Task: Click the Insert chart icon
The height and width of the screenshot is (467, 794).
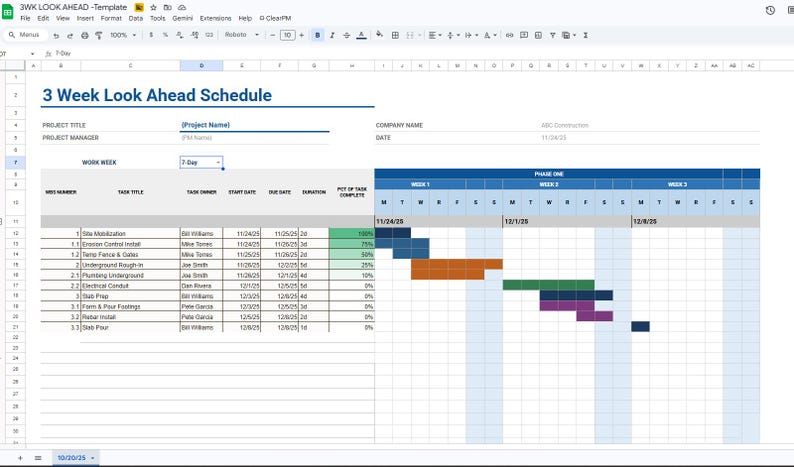Action: click(x=538, y=35)
